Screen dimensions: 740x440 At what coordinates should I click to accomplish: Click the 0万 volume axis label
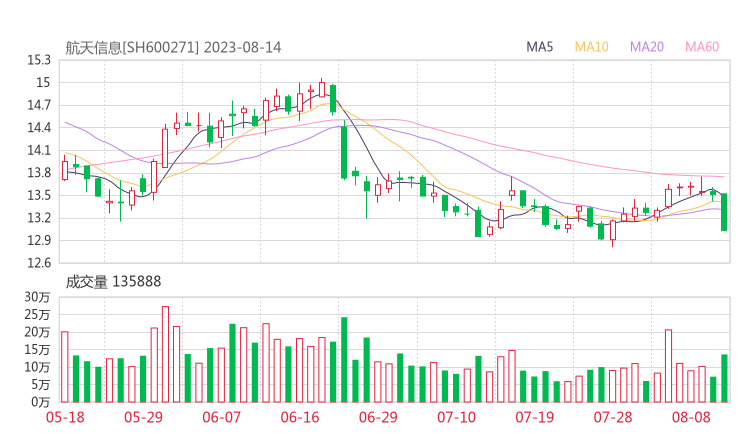(40, 402)
